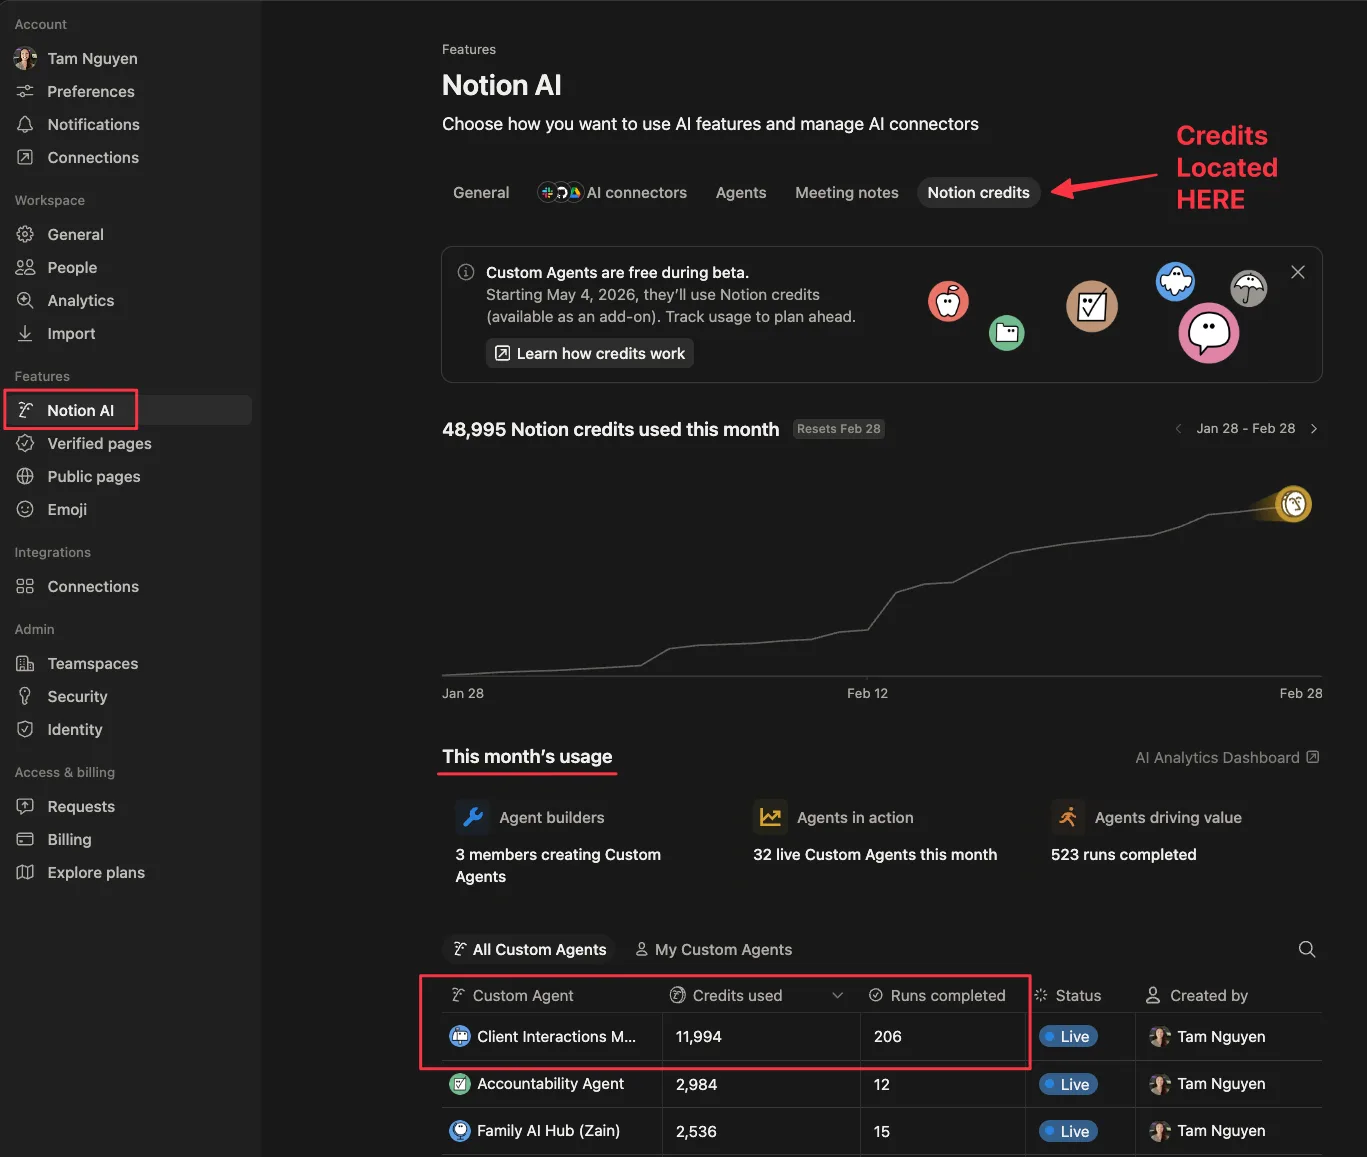Click the Explore plans map icon
Screen dimensions: 1367x1157
click(x=25, y=872)
